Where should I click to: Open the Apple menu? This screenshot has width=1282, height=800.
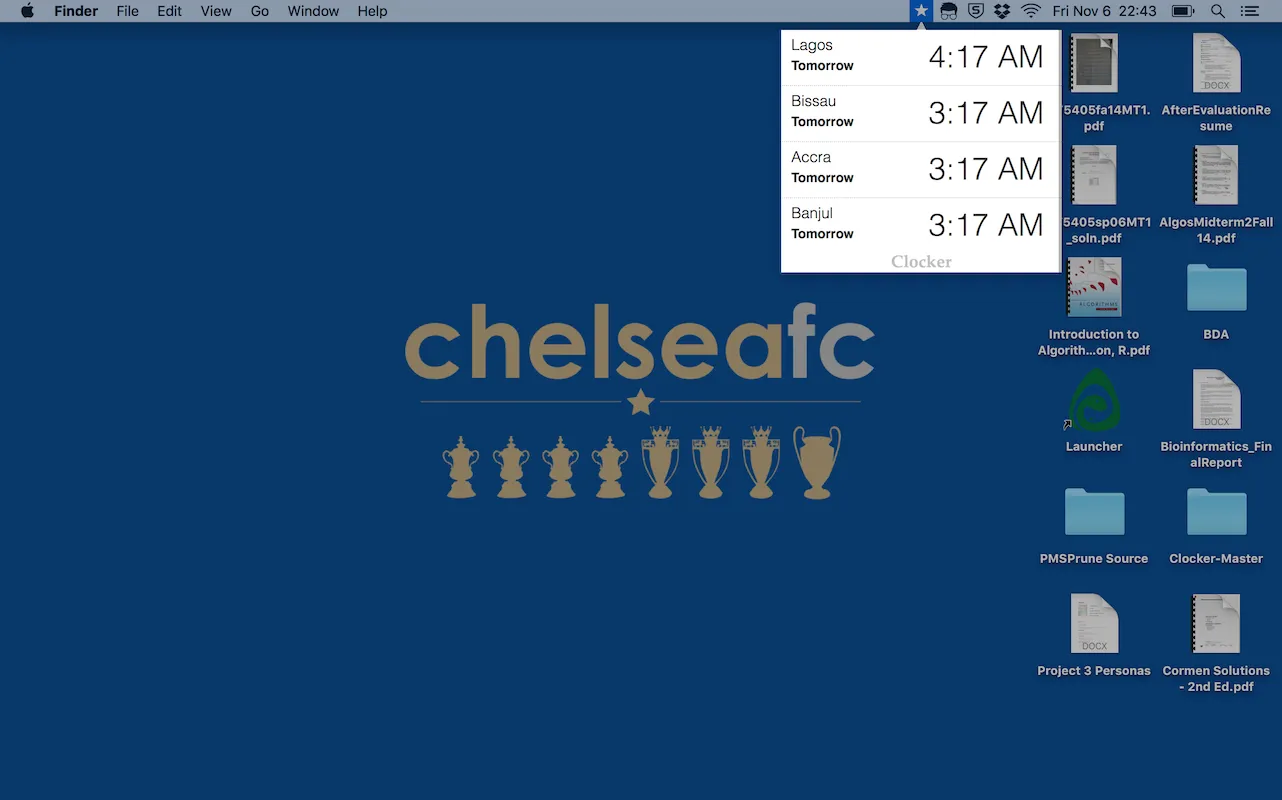coord(28,11)
